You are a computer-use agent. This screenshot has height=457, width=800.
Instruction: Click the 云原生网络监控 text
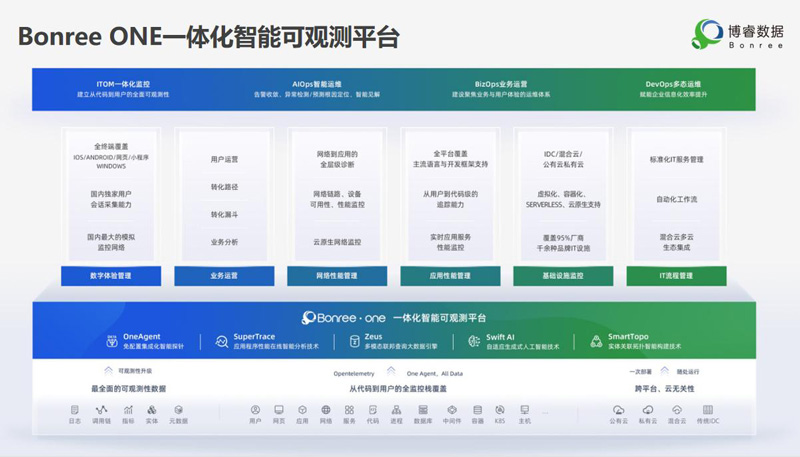(337, 242)
